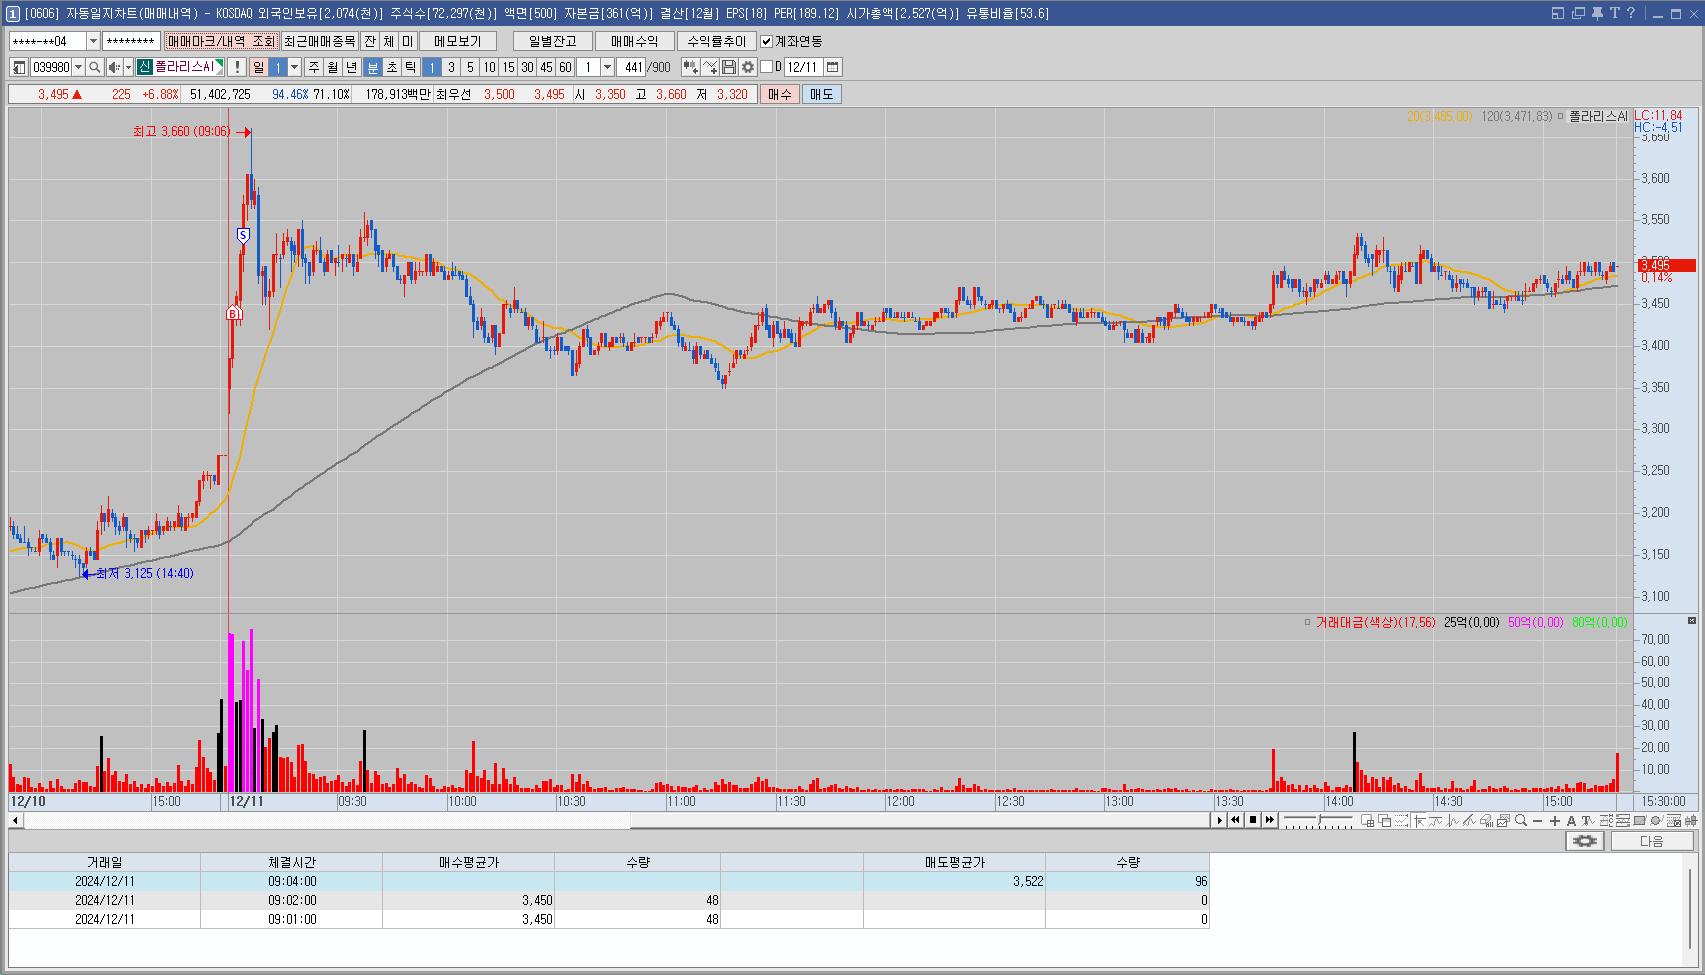The height and width of the screenshot is (975, 1705).
Task: Select the 주 weekly period toggle
Action: (x=313, y=67)
